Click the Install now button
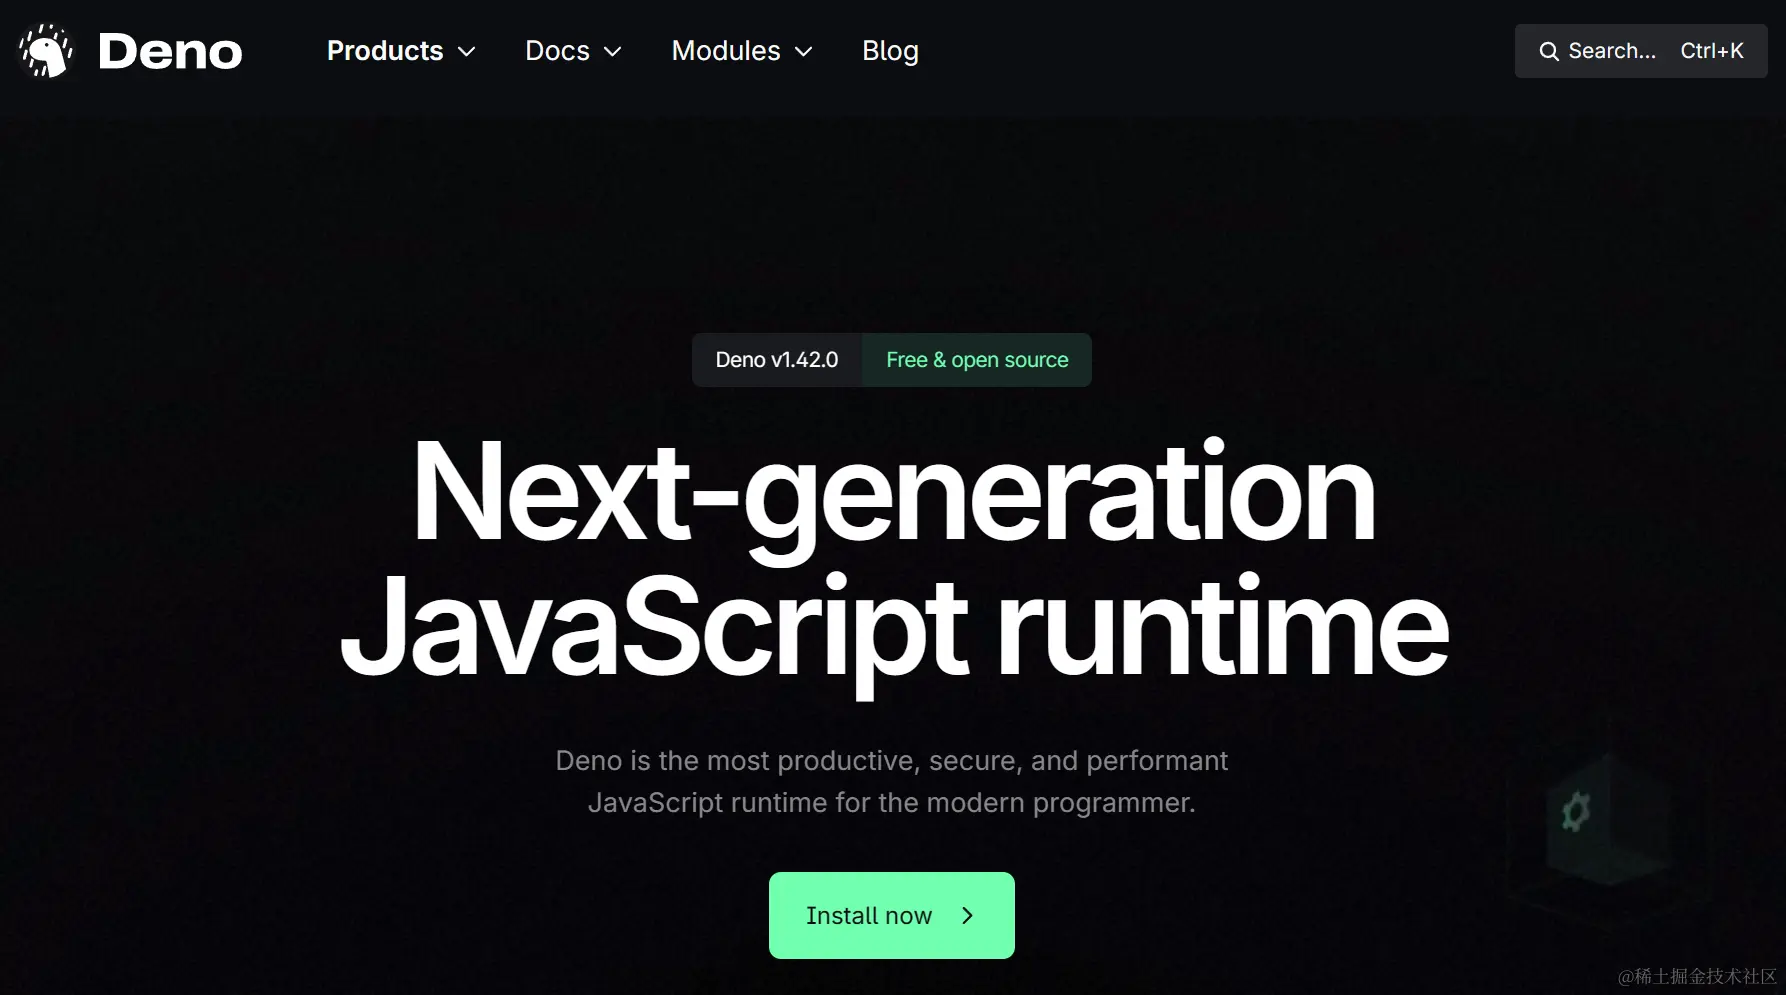 [x=892, y=915]
